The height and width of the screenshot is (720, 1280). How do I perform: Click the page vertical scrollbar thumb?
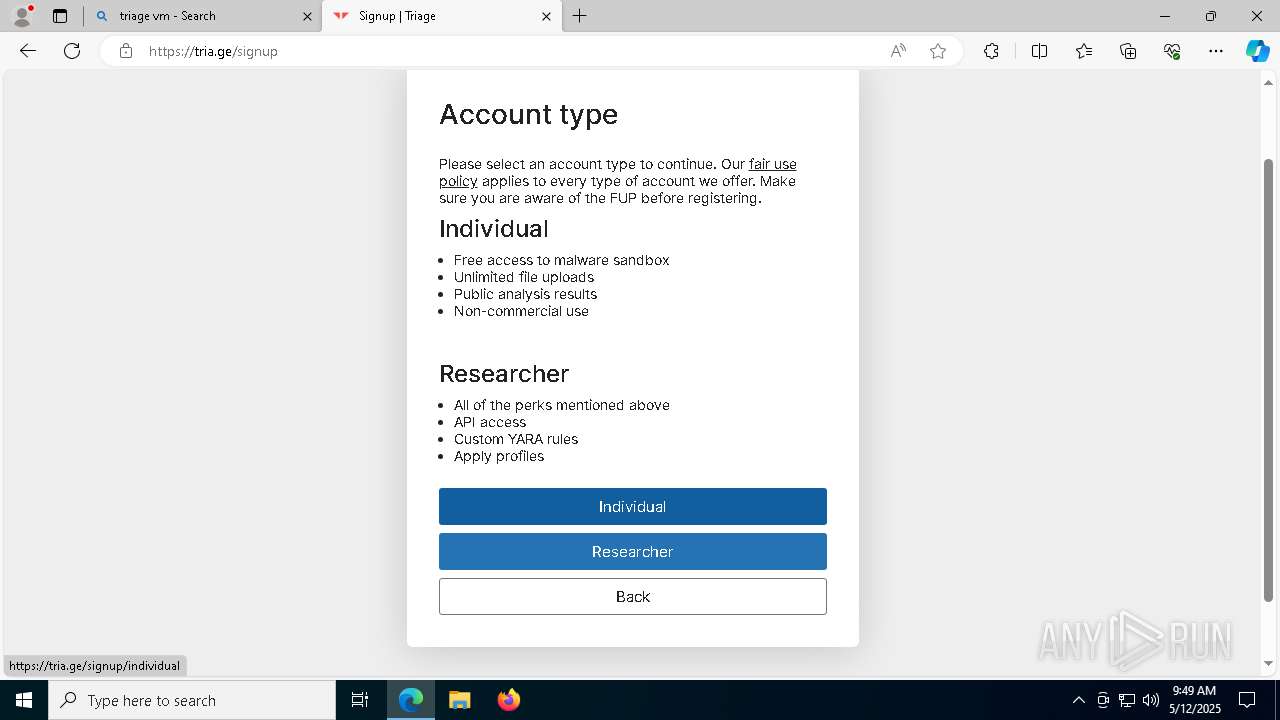1269,380
